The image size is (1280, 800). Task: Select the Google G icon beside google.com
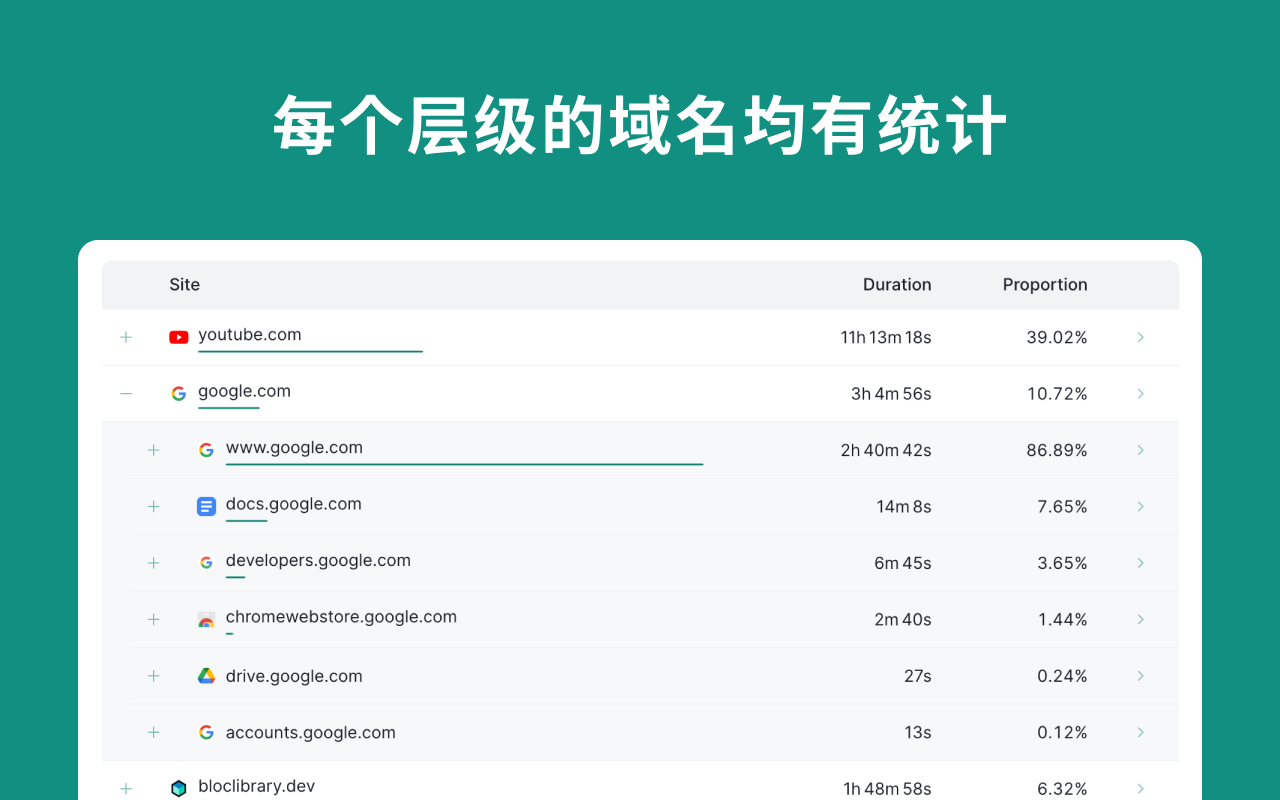point(178,393)
